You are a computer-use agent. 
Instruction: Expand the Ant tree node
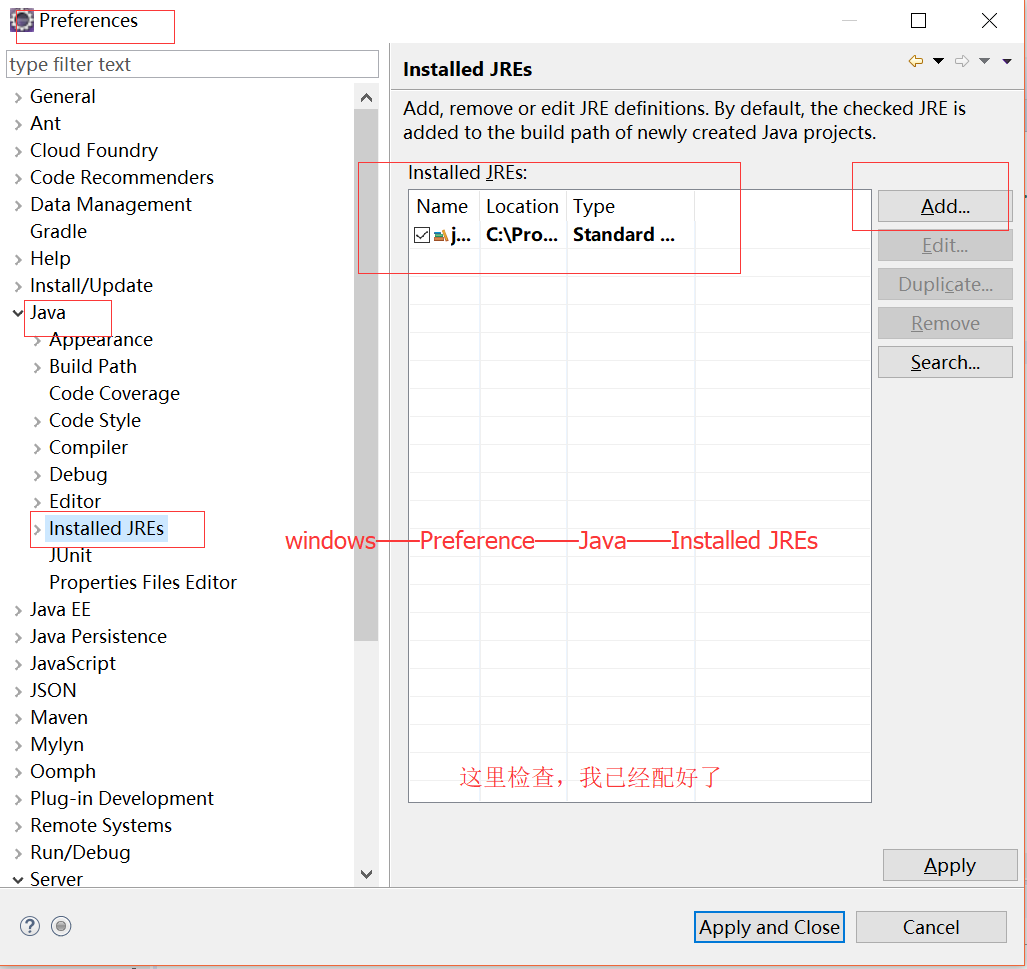click(18, 124)
